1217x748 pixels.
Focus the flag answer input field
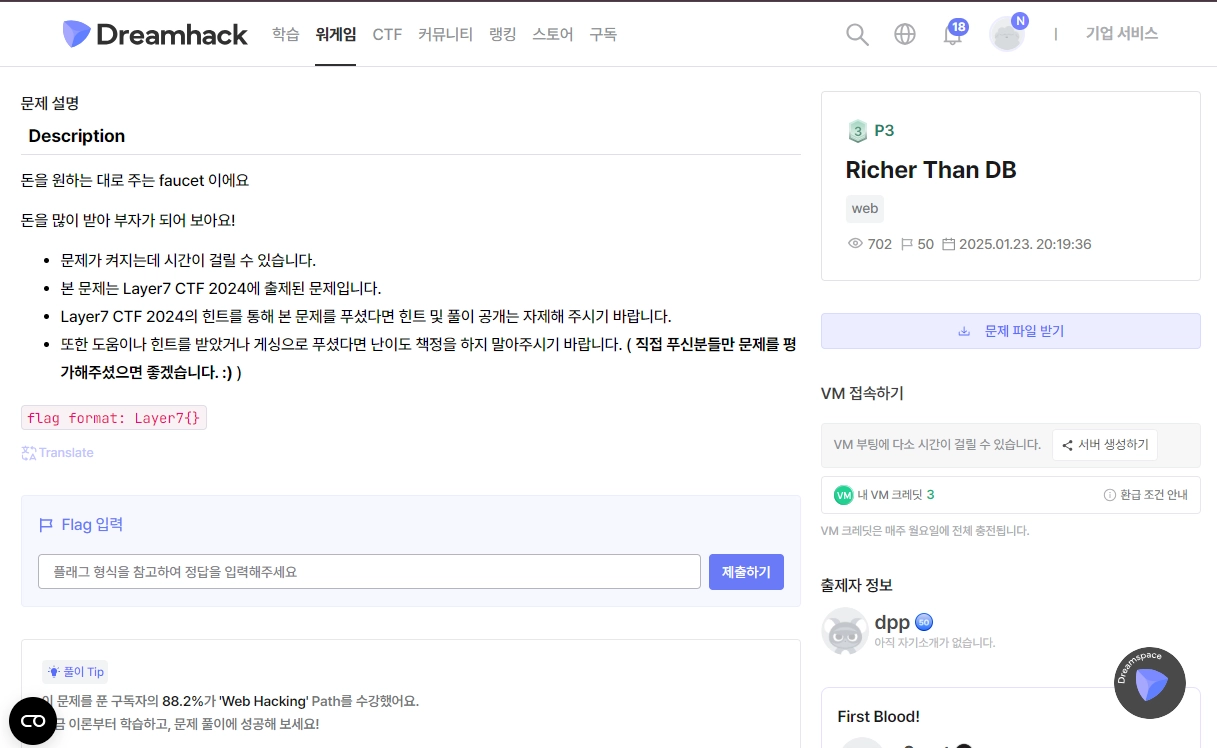(369, 572)
